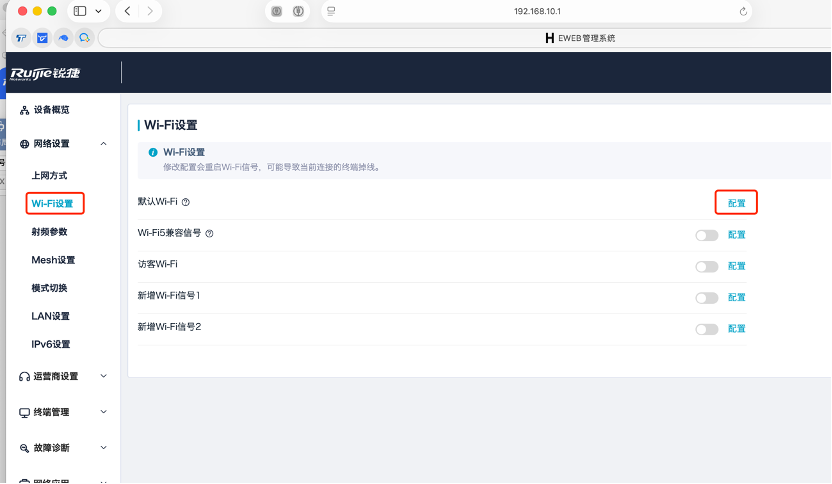Open 配置 for Wi-Fi5兼容信号
The image size is (832, 484).
tap(736, 235)
